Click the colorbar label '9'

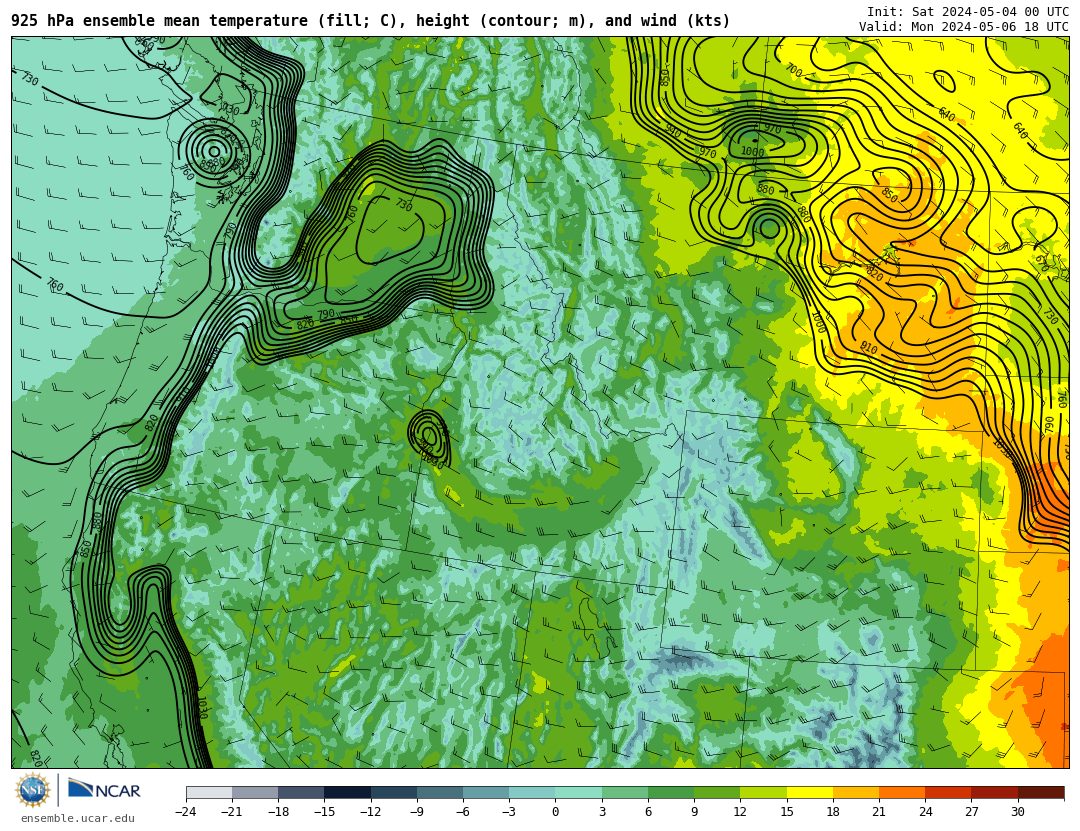click(x=694, y=812)
